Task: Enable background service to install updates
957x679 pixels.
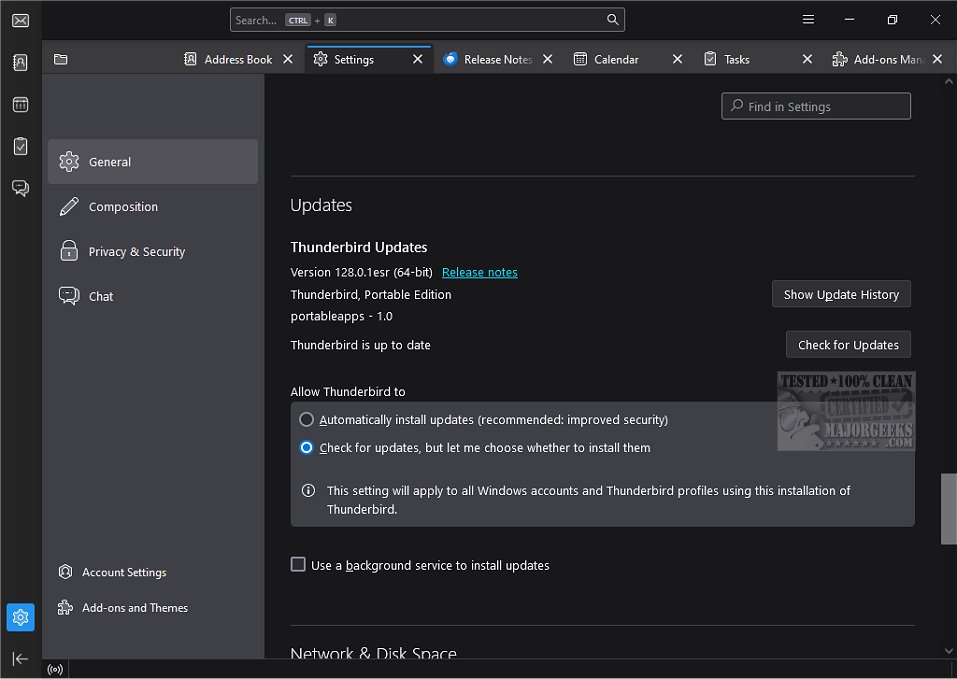Action: coord(298,565)
